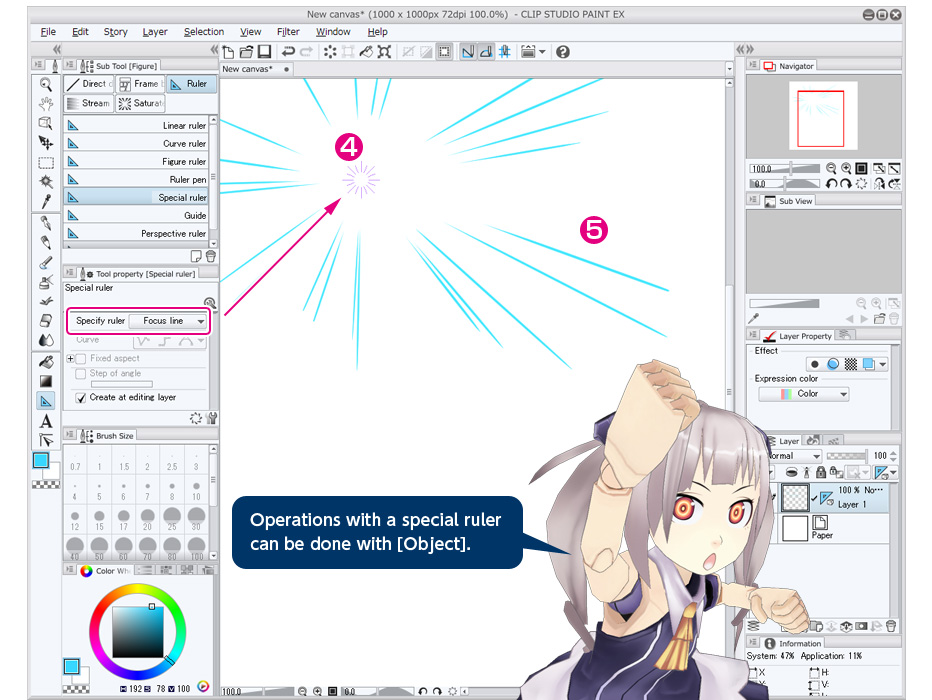Check the Fixed aspect option

pyautogui.click(x=82, y=358)
